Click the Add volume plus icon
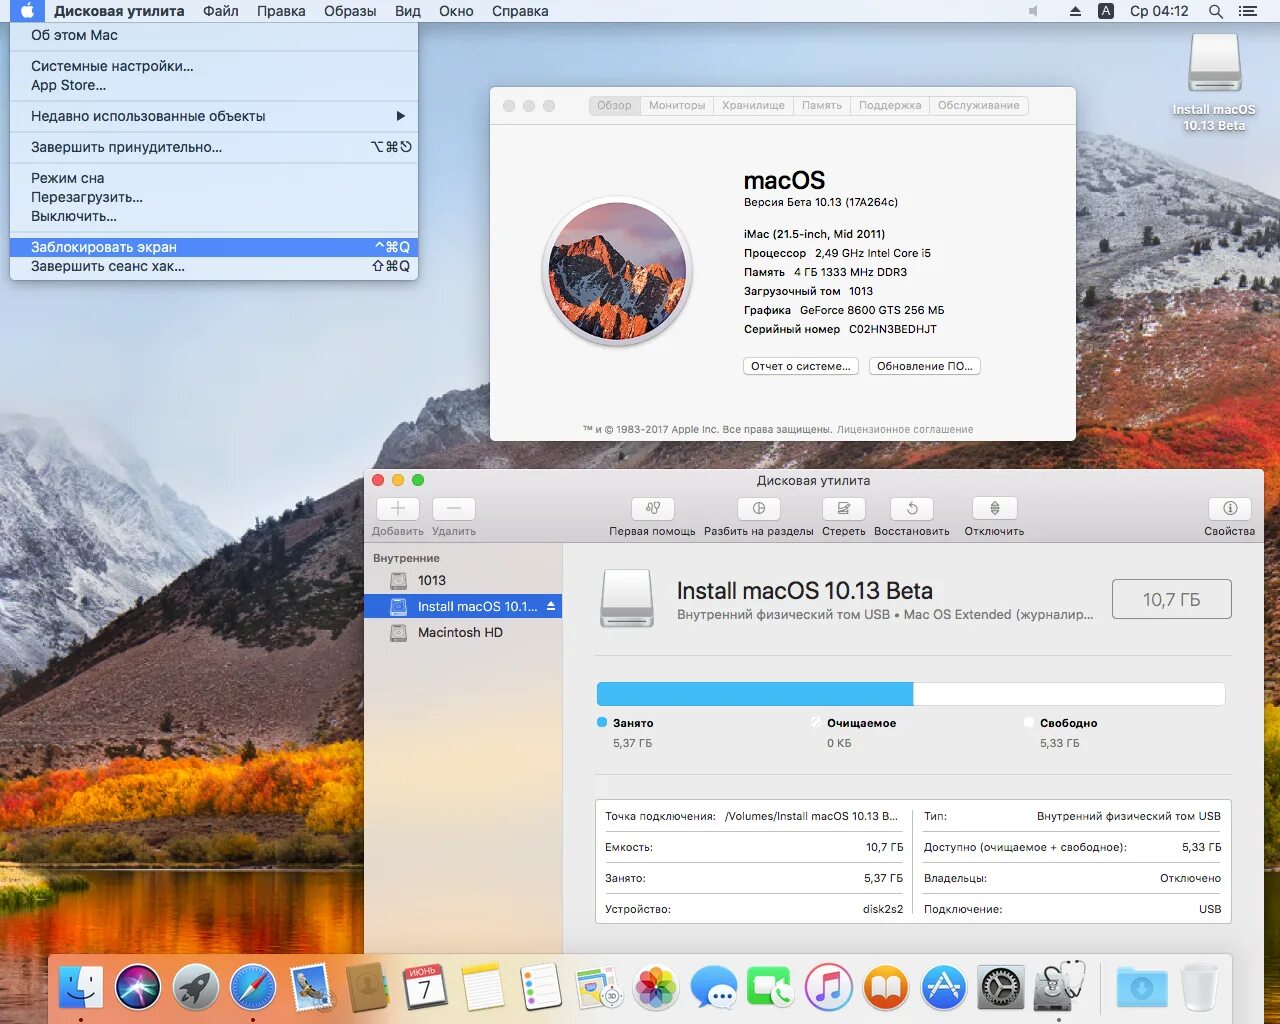Viewport: 1280px width, 1024px height. 398,508
